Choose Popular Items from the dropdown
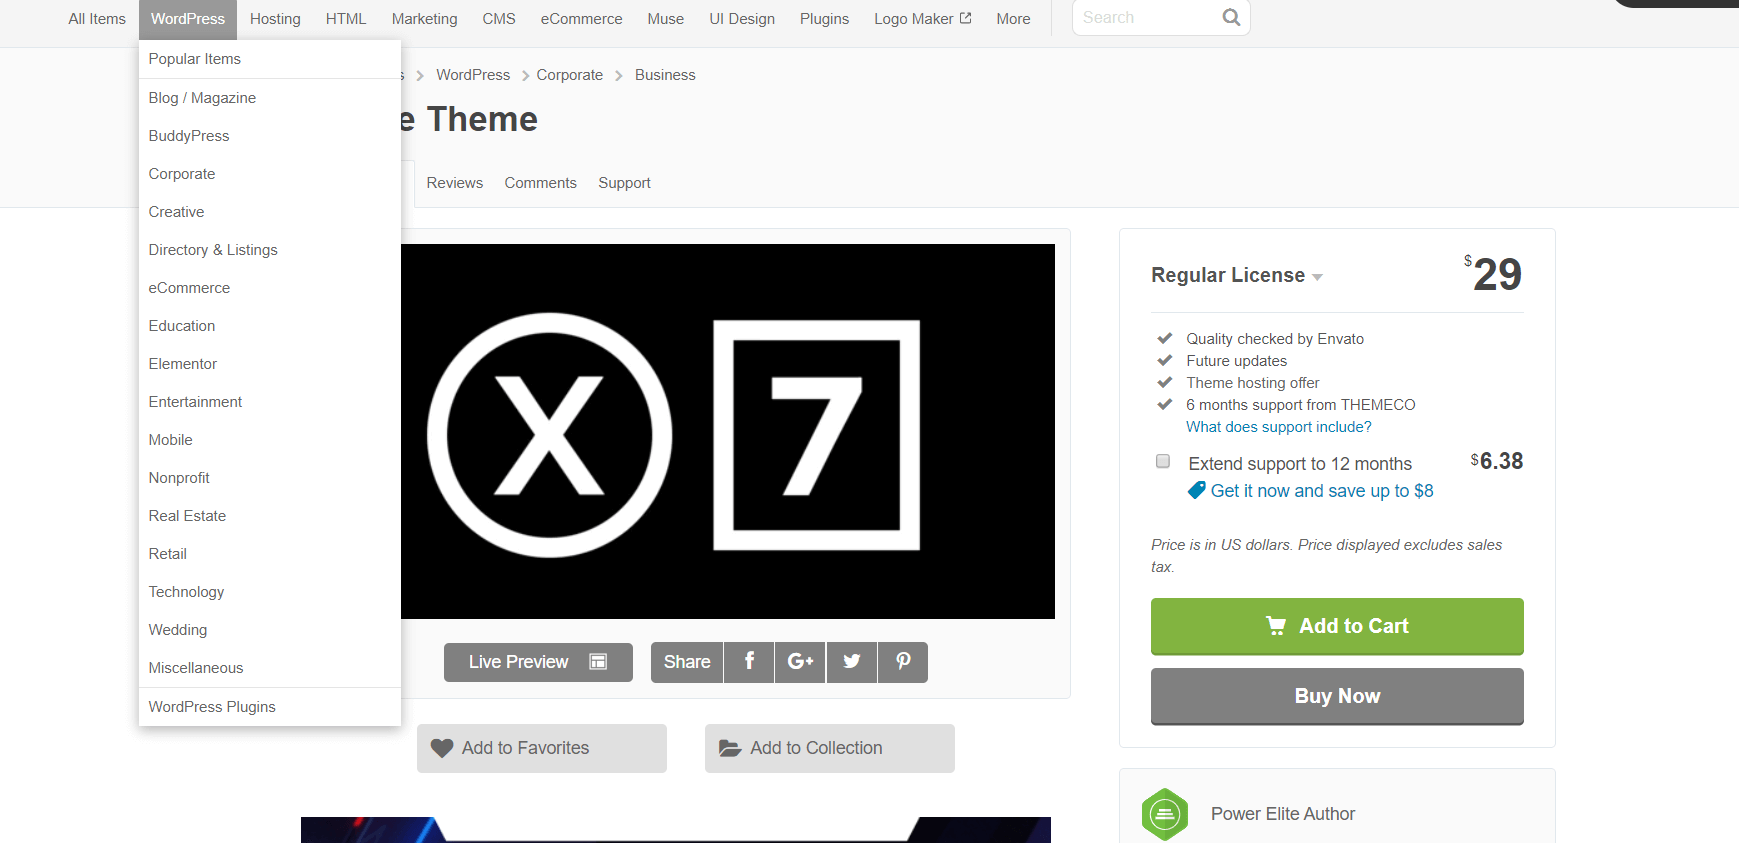This screenshot has width=1739, height=843. tap(270, 59)
